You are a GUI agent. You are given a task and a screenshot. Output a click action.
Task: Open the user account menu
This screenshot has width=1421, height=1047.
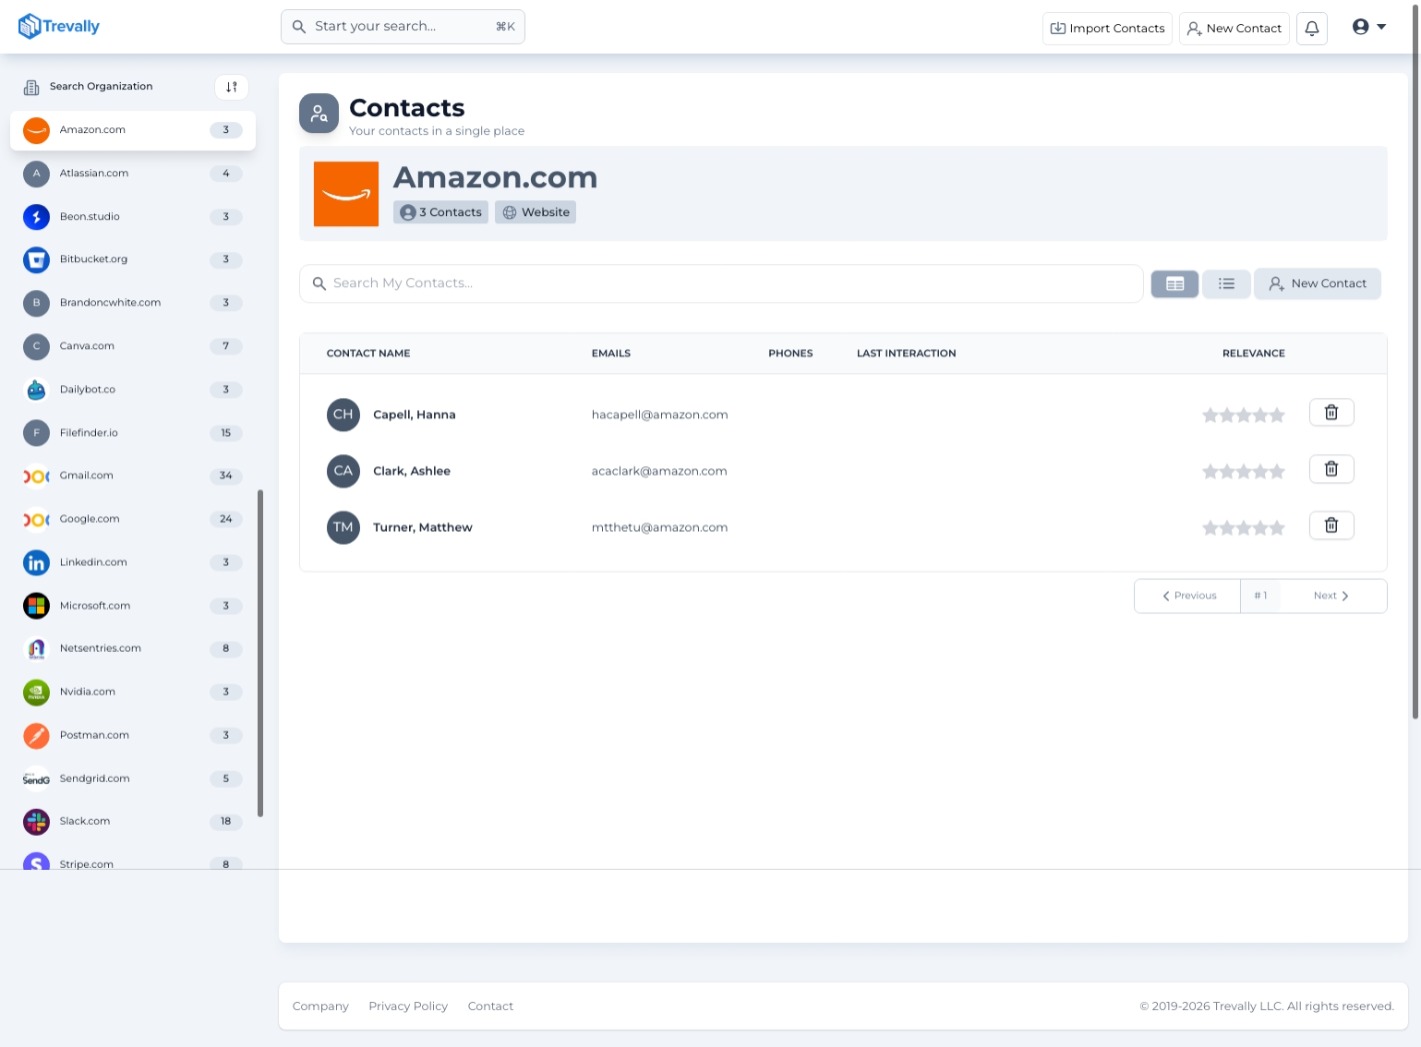click(1369, 27)
